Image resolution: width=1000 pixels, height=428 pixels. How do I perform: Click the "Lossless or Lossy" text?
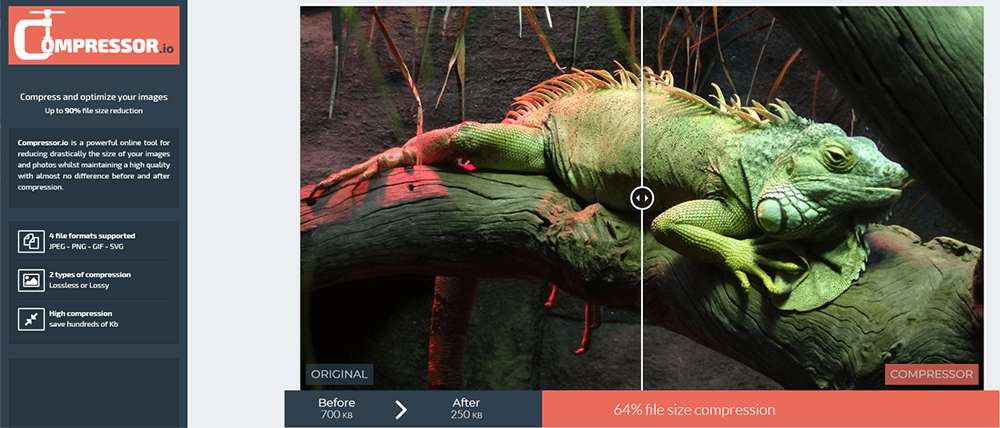click(79, 285)
